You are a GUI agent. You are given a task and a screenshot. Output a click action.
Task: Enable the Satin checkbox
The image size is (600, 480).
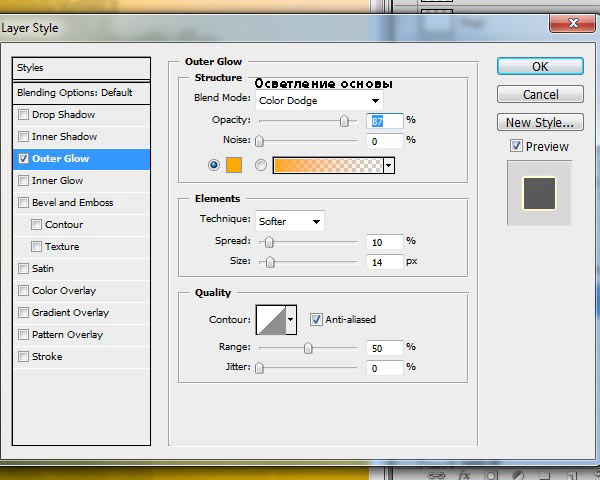[x=23, y=268]
